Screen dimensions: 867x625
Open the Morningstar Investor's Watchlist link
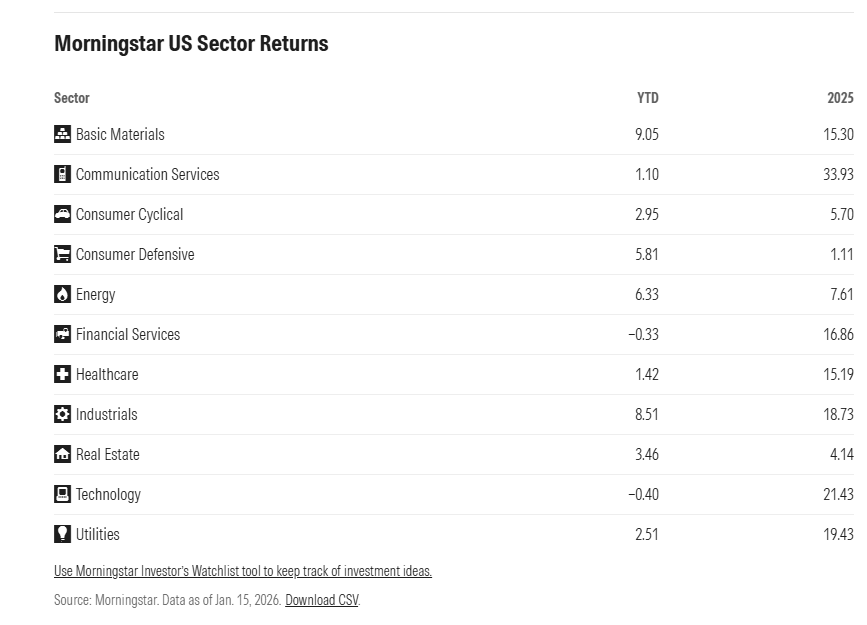(x=243, y=571)
